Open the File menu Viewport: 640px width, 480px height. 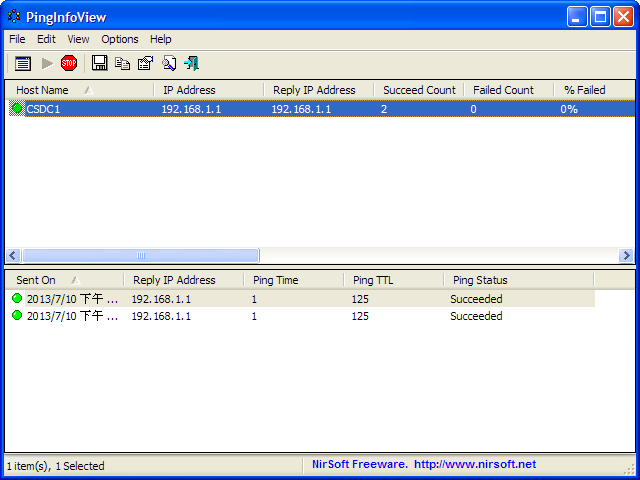click(17, 39)
